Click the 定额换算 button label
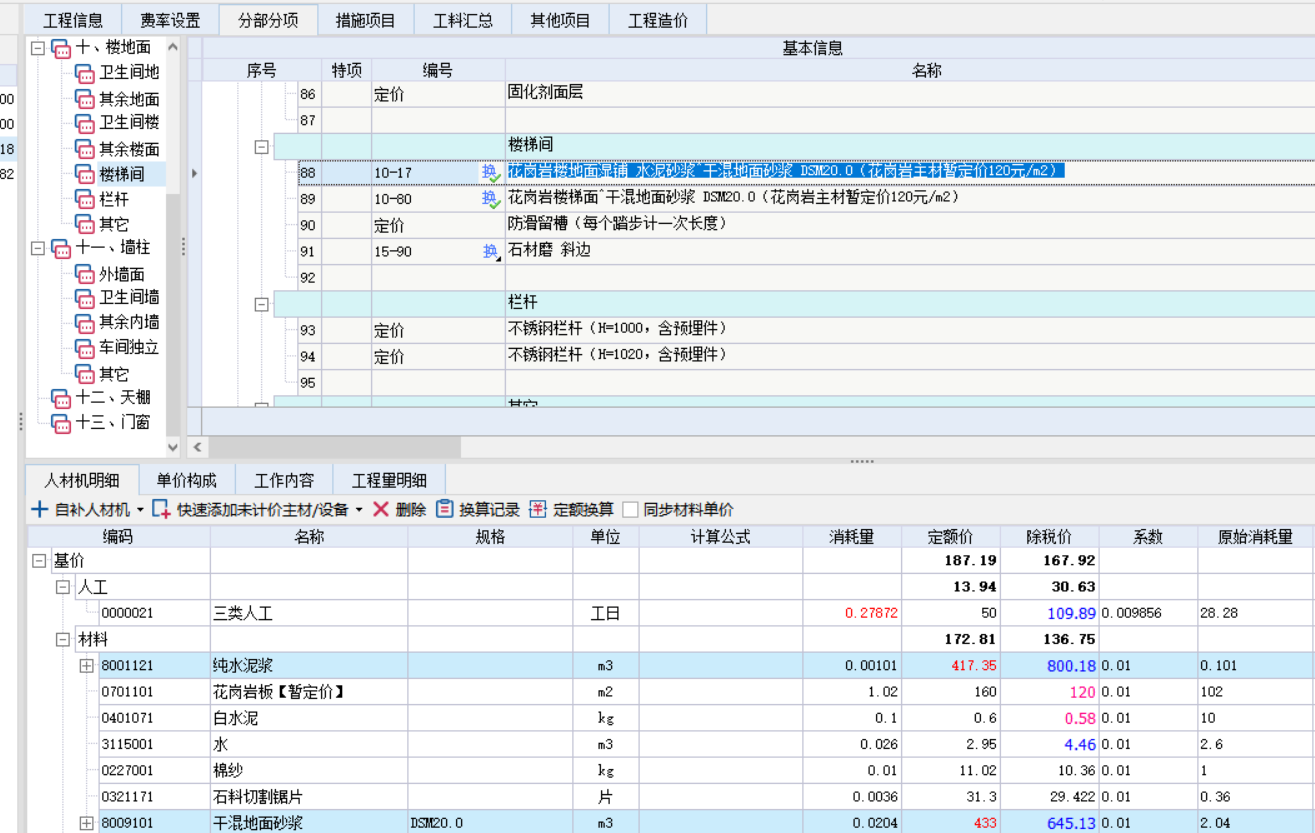The image size is (1315, 833). (583, 510)
